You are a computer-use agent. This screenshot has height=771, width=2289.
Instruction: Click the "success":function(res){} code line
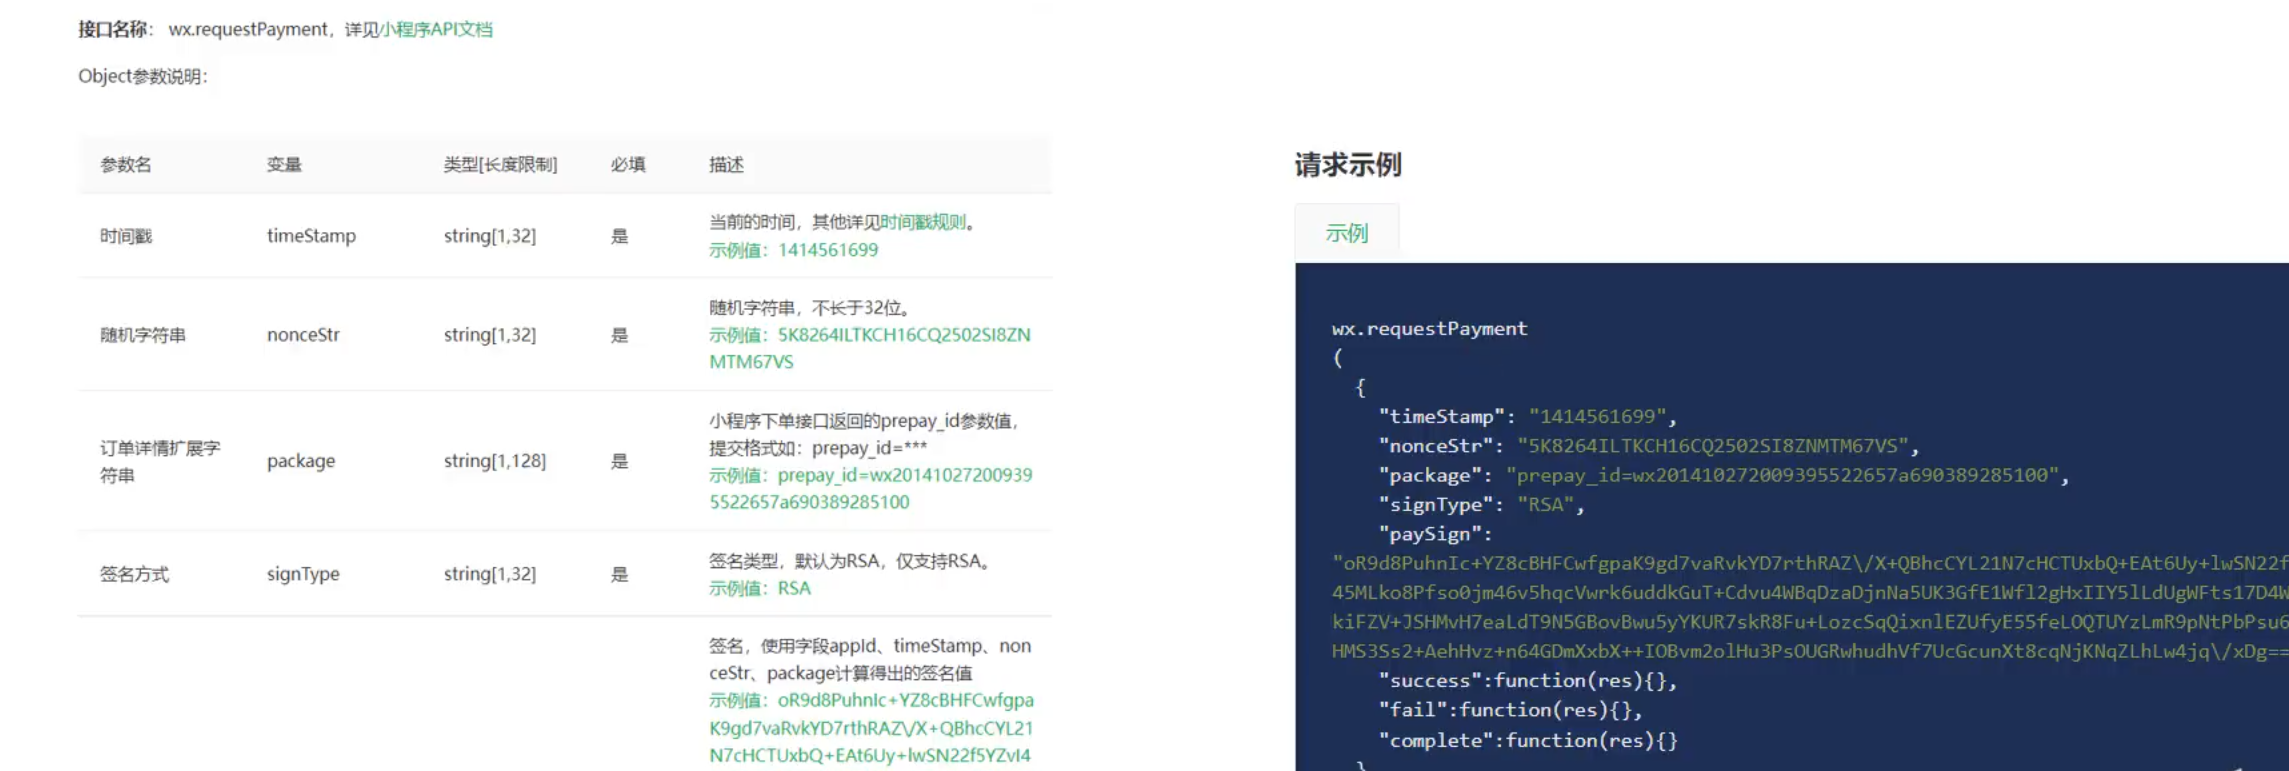[x=1527, y=680]
